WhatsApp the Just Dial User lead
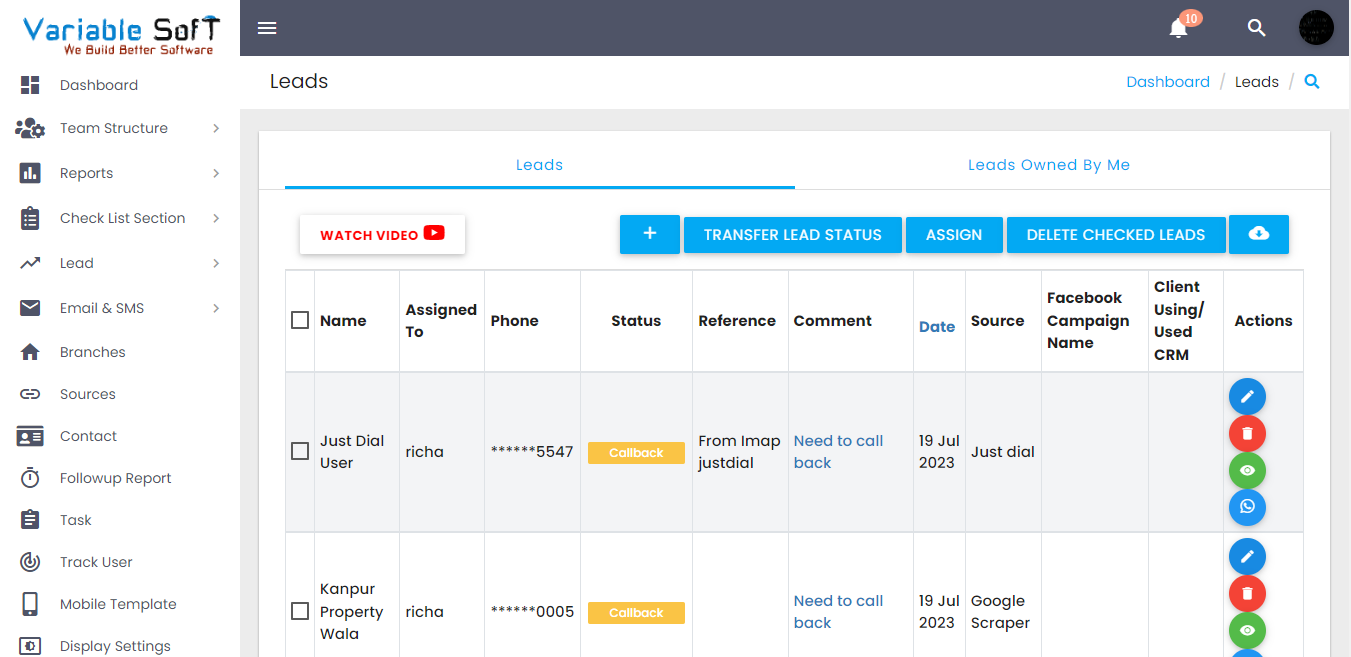Image resolution: width=1351 pixels, height=657 pixels. tap(1247, 508)
